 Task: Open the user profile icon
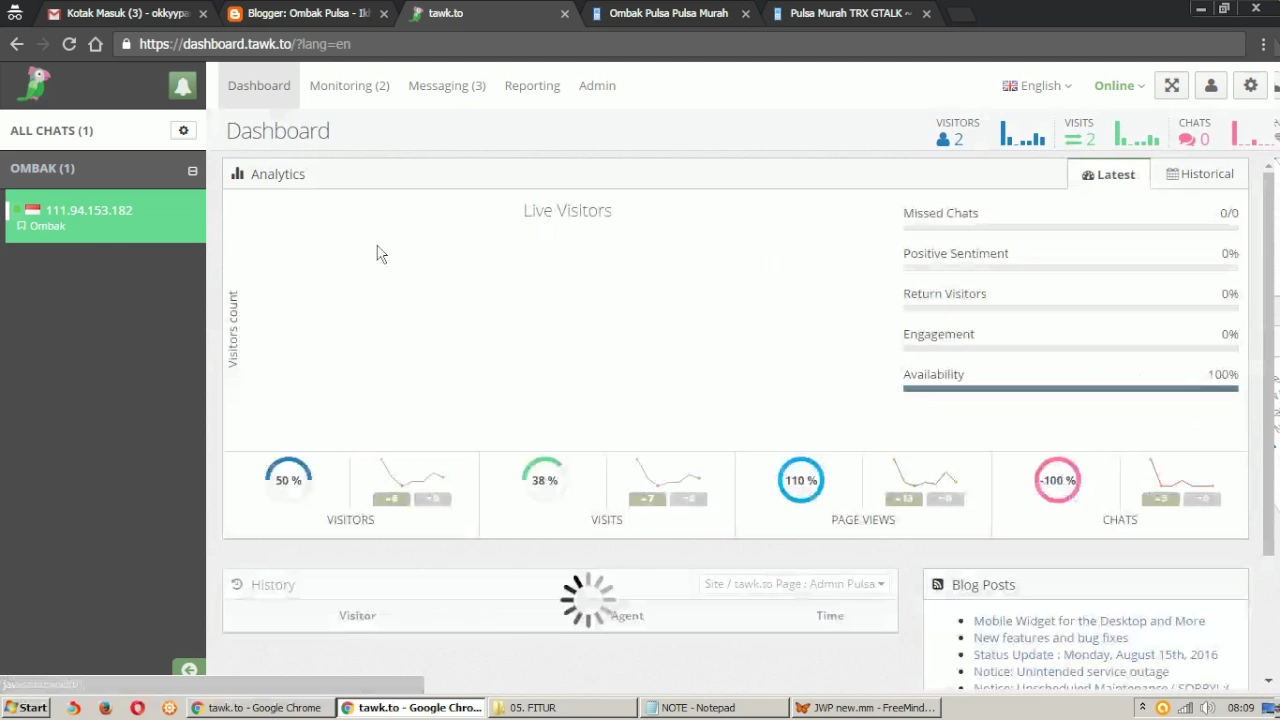pos(1211,86)
